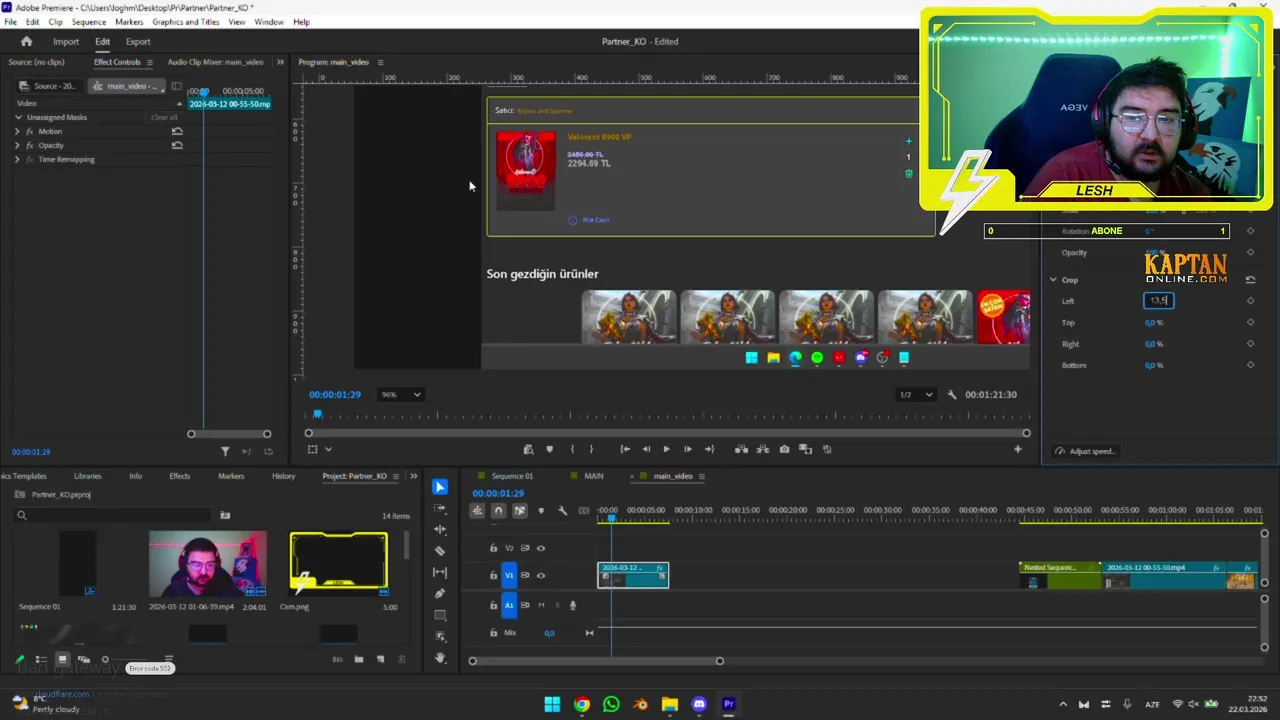Open the playback resolution 1/2 dropdown
This screenshot has height=720, width=1280.
[x=915, y=395]
